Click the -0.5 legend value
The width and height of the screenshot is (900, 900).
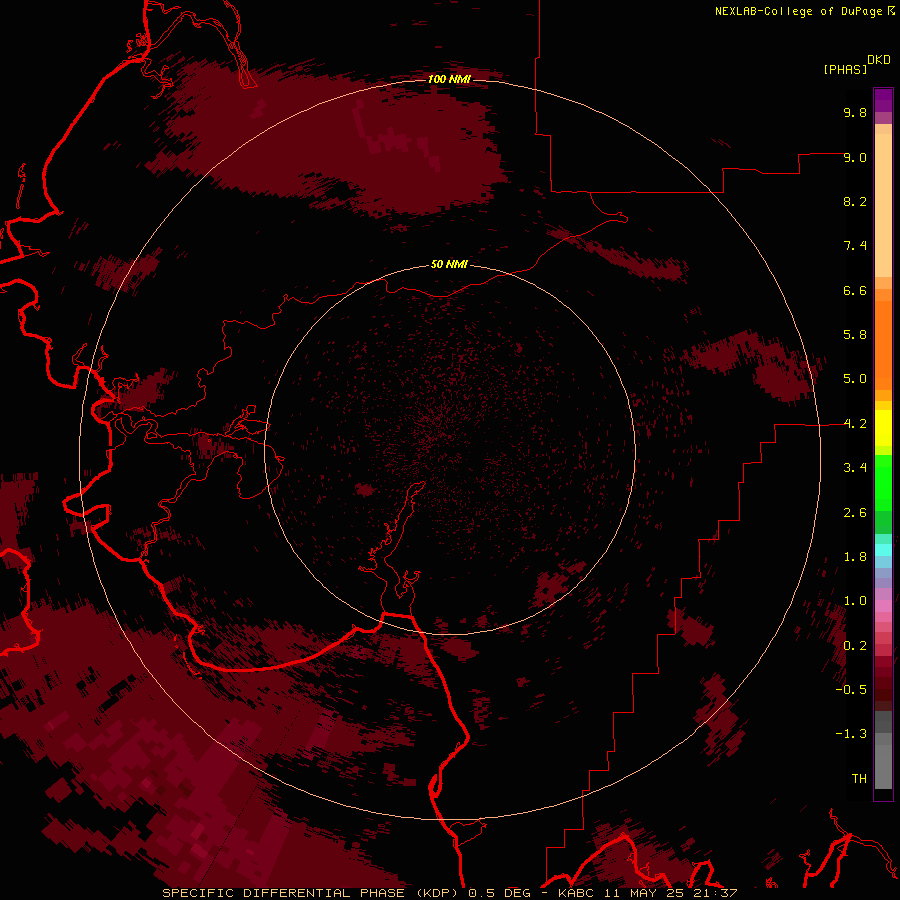point(851,690)
